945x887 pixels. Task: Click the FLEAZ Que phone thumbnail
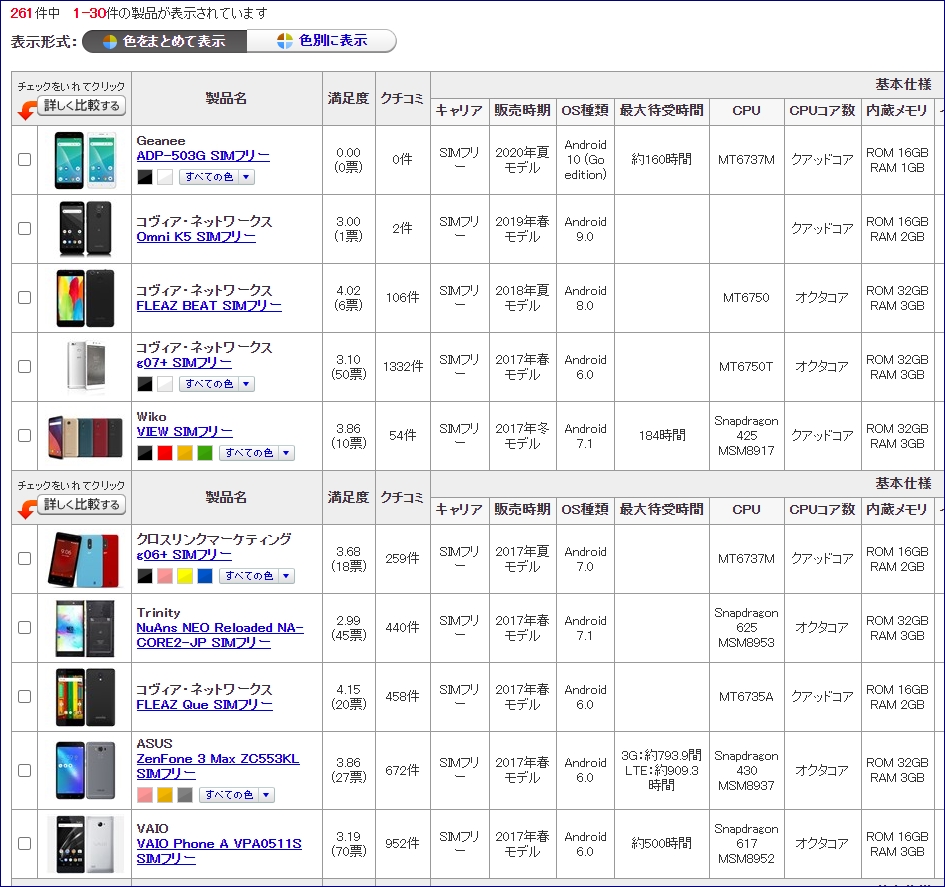point(85,697)
